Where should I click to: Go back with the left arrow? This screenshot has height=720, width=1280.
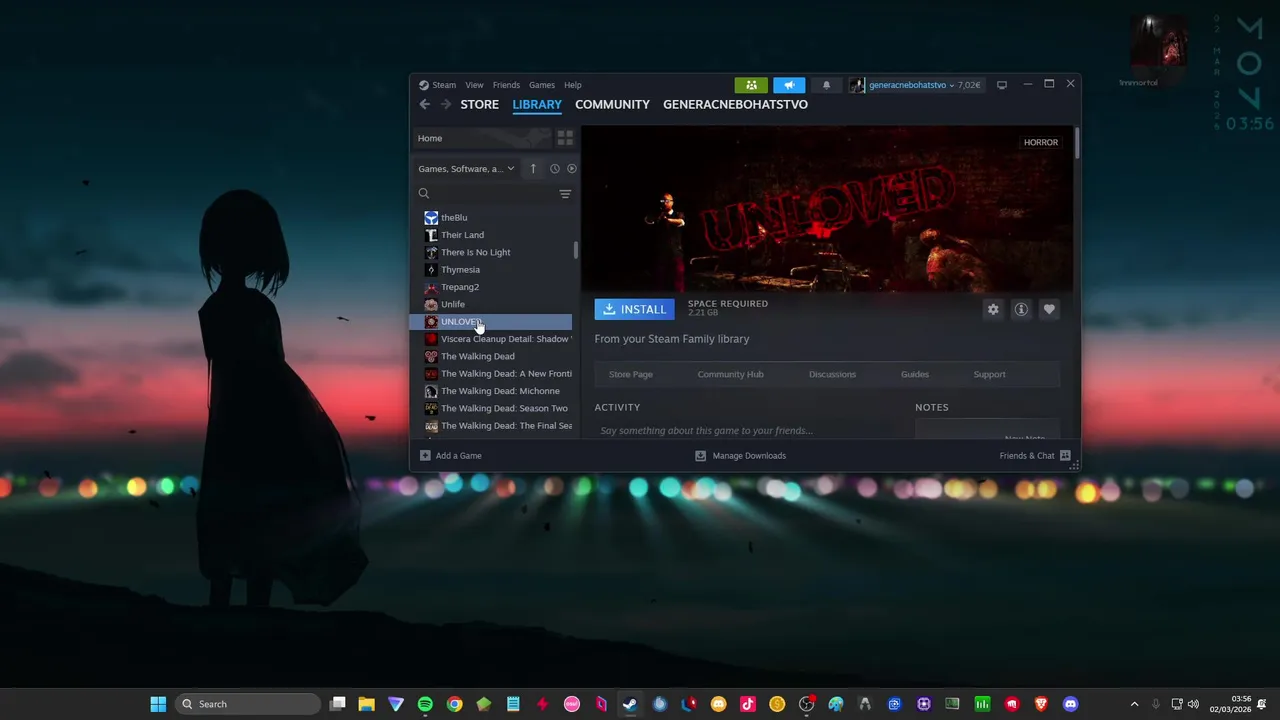click(x=425, y=104)
